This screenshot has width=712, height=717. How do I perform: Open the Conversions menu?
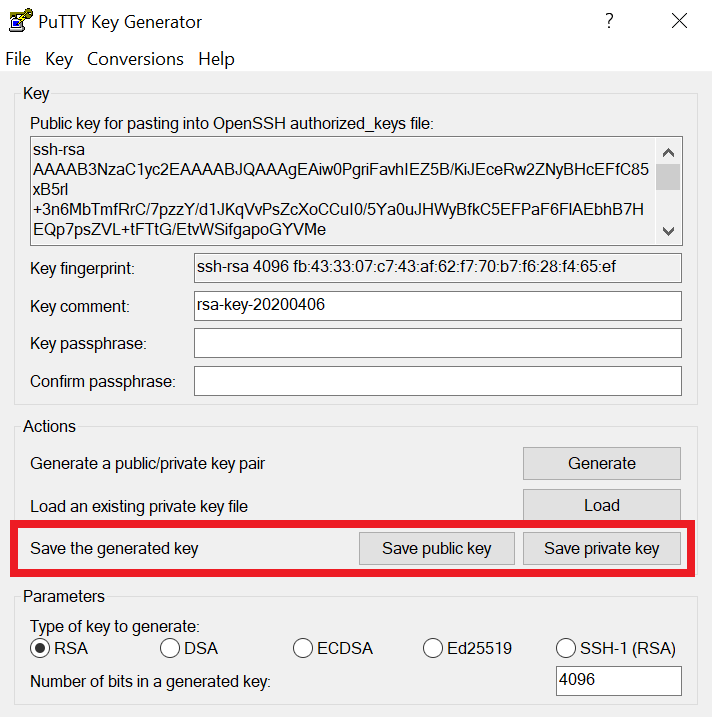pyautogui.click(x=135, y=59)
